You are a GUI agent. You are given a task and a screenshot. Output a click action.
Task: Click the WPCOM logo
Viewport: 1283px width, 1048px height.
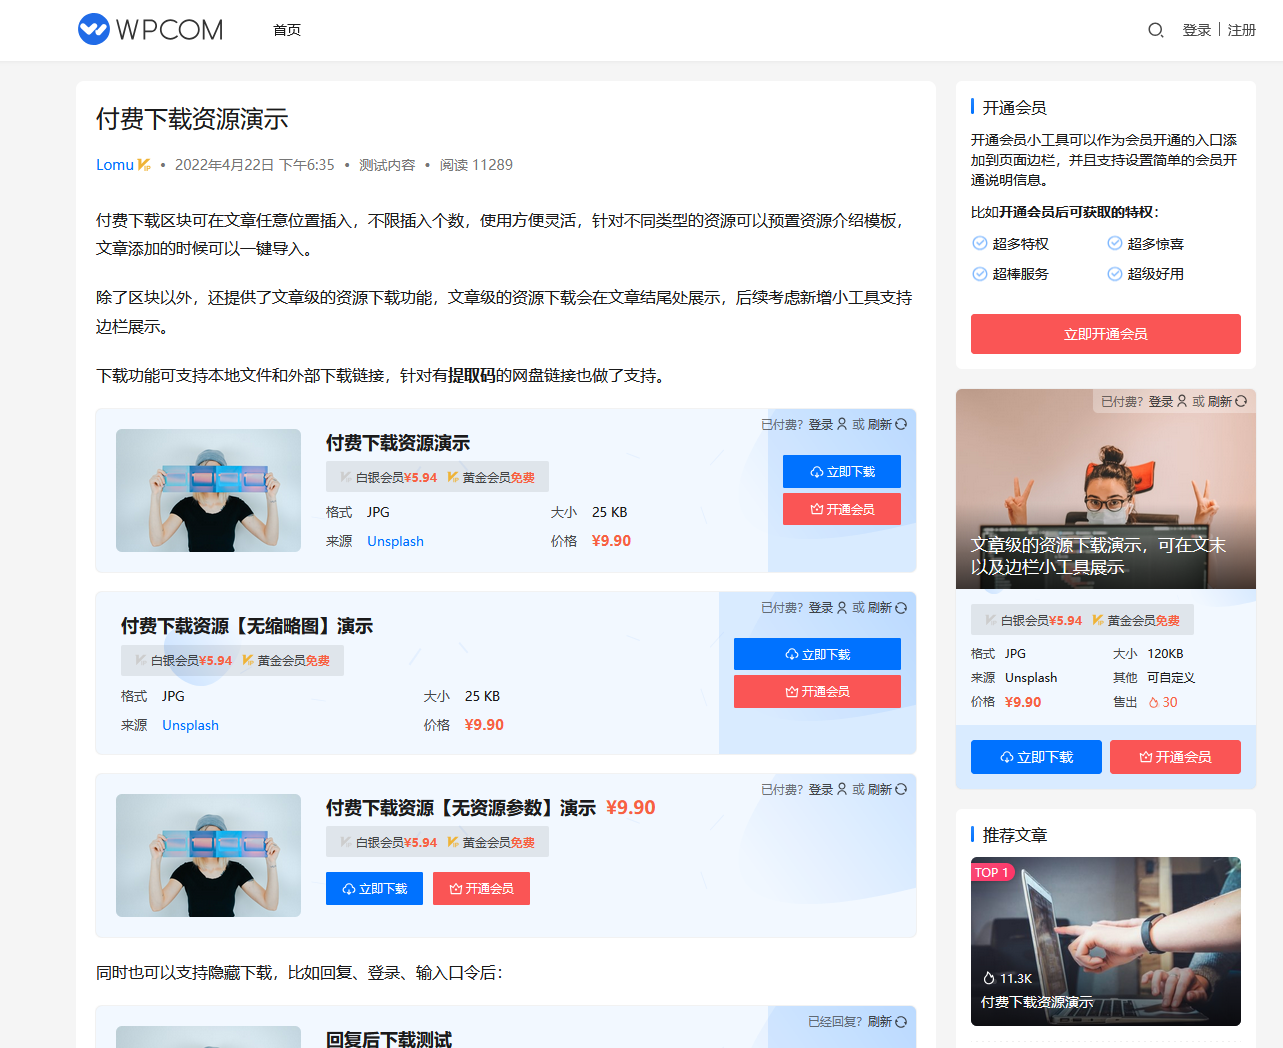click(x=151, y=29)
